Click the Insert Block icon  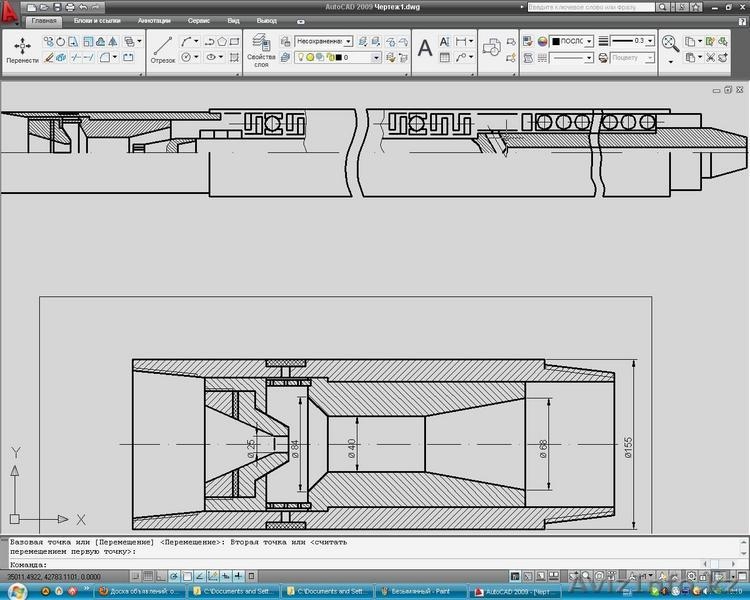491,48
